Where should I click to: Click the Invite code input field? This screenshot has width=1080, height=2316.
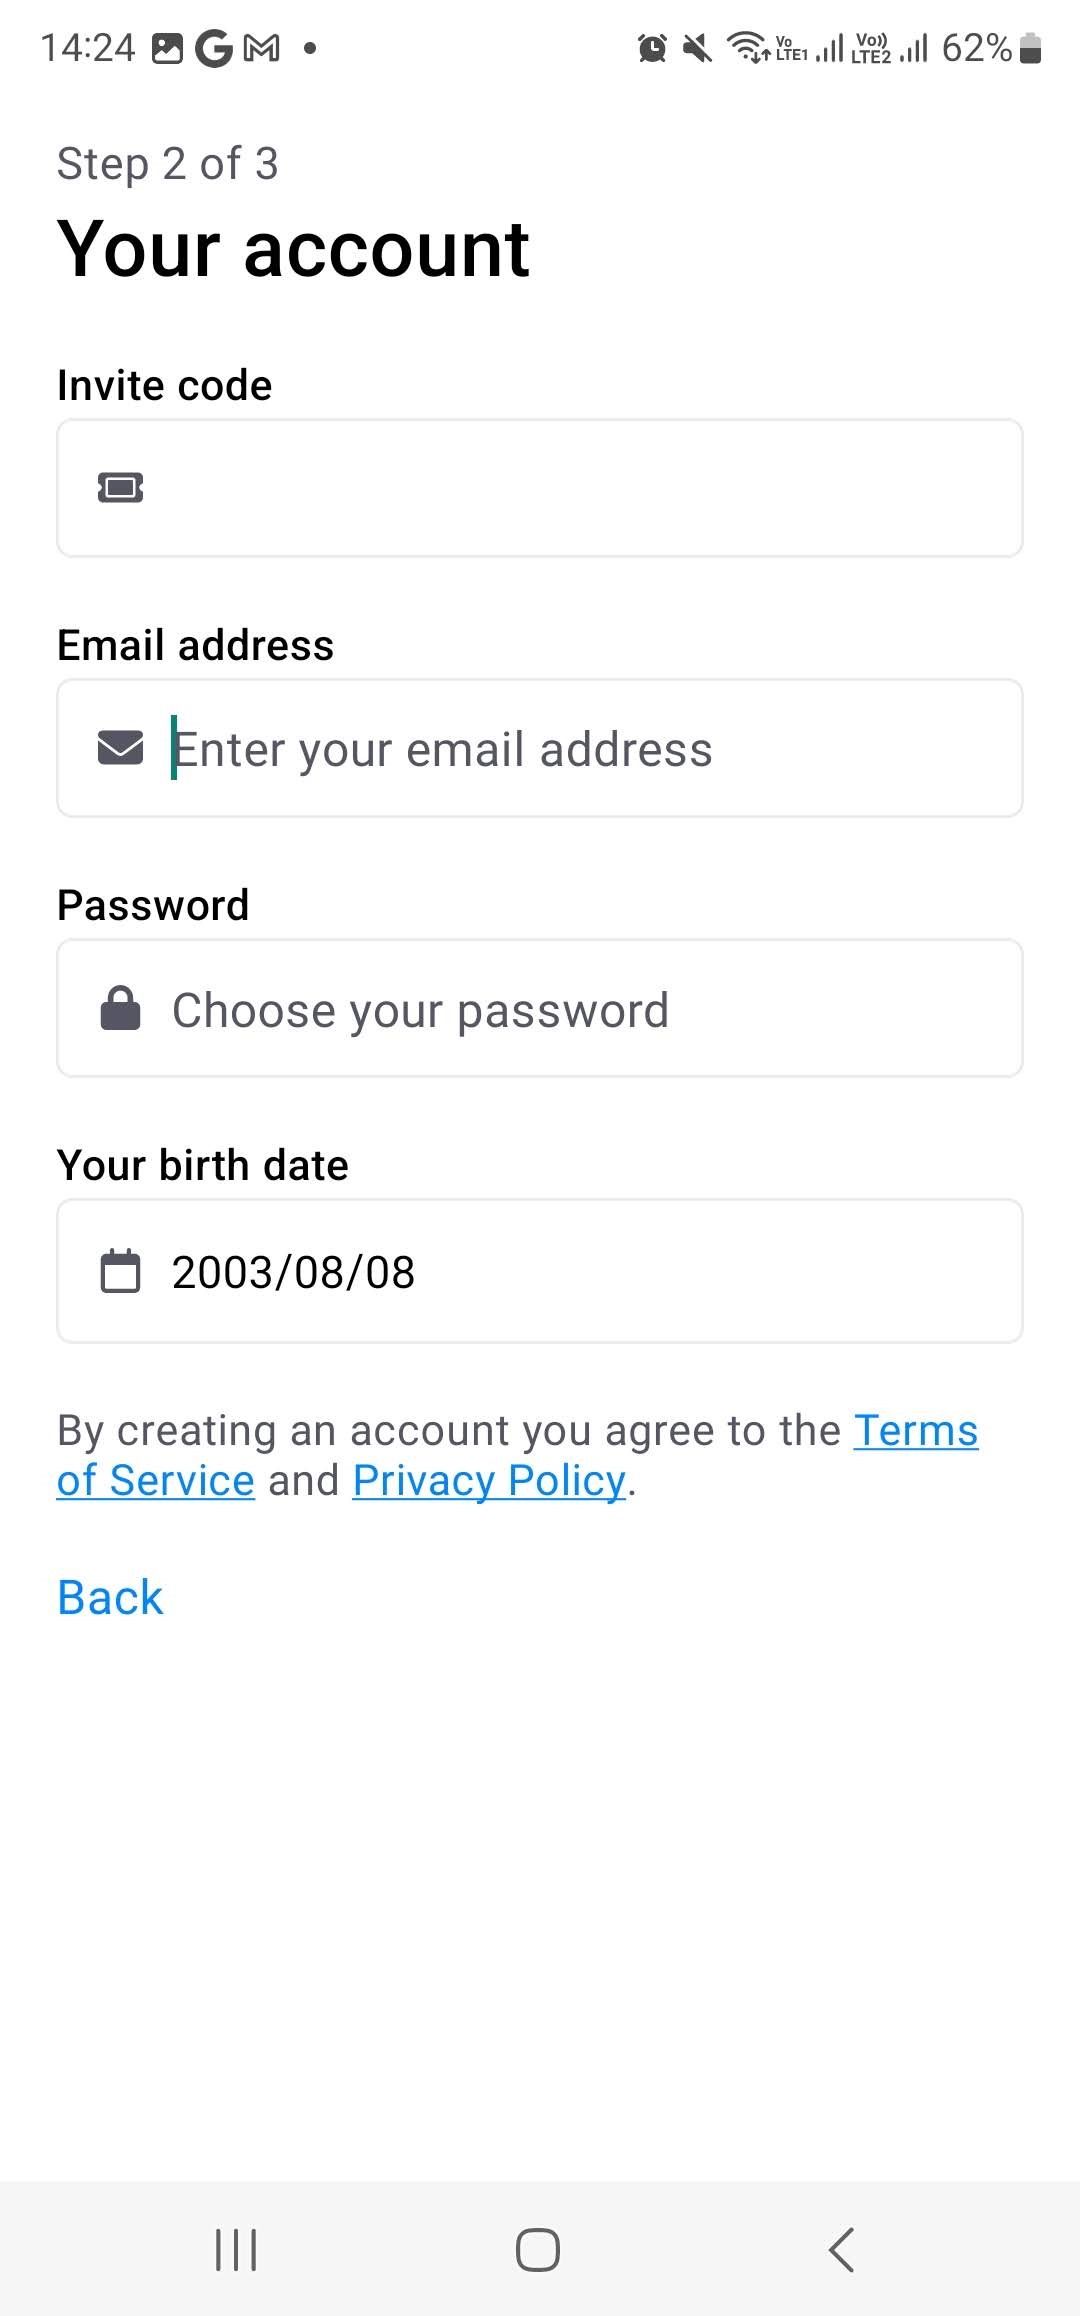[x=540, y=487]
